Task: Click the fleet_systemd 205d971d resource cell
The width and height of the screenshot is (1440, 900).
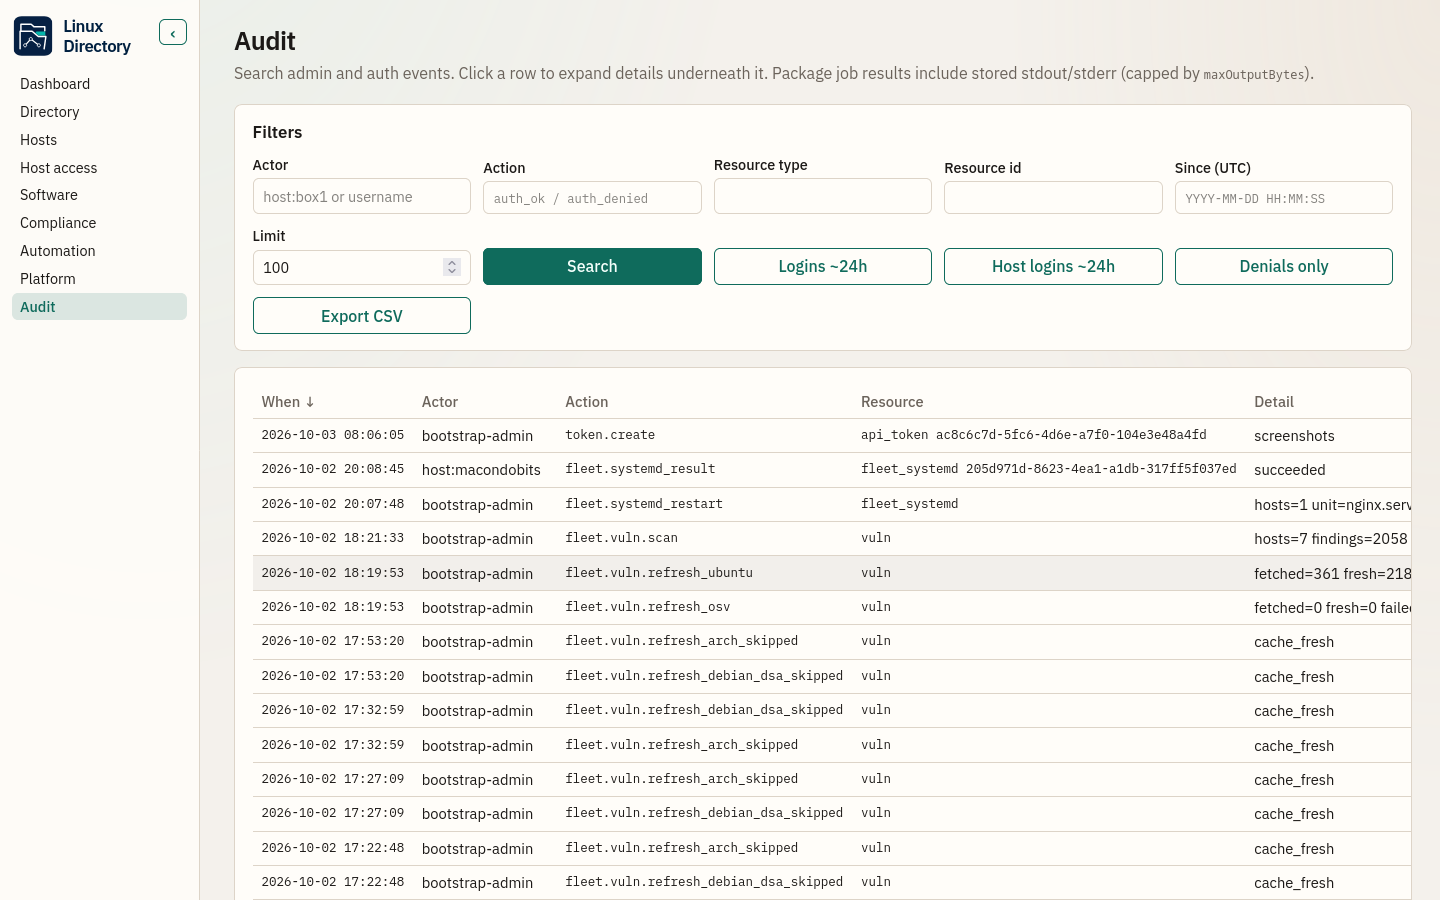Action: 1049,469
